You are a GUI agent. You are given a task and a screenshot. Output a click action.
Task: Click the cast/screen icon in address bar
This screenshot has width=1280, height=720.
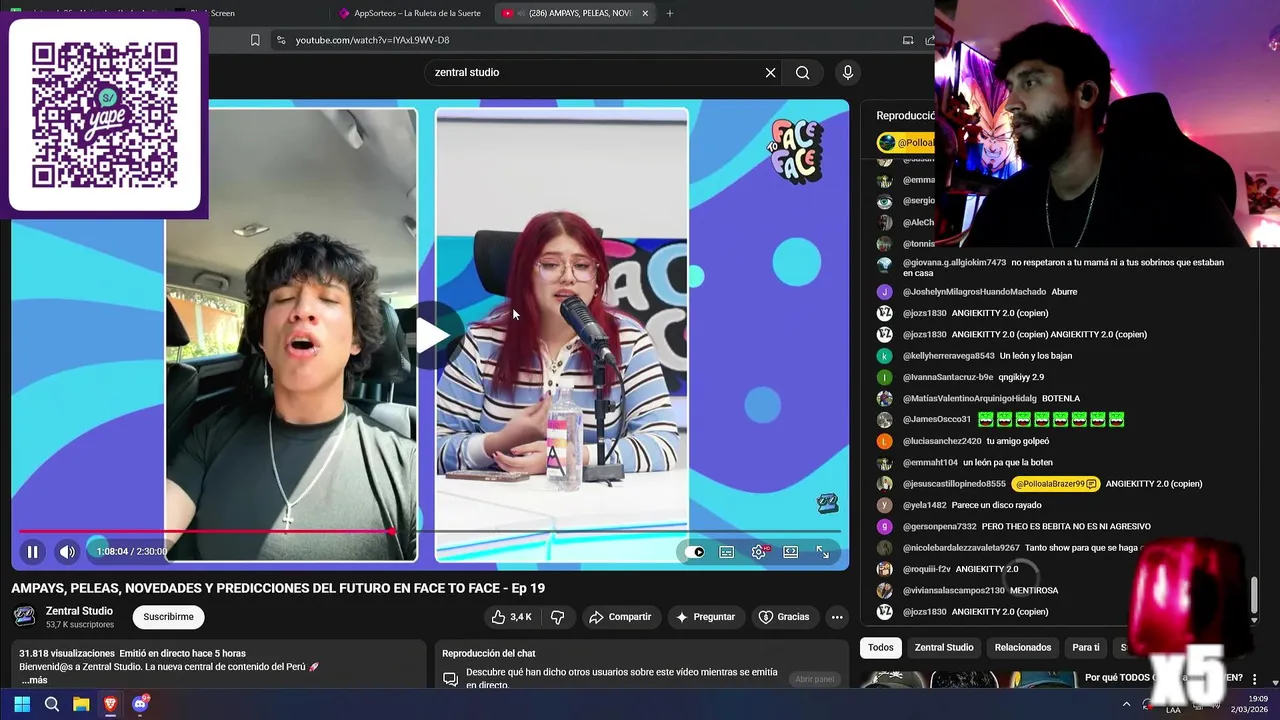[908, 40]
